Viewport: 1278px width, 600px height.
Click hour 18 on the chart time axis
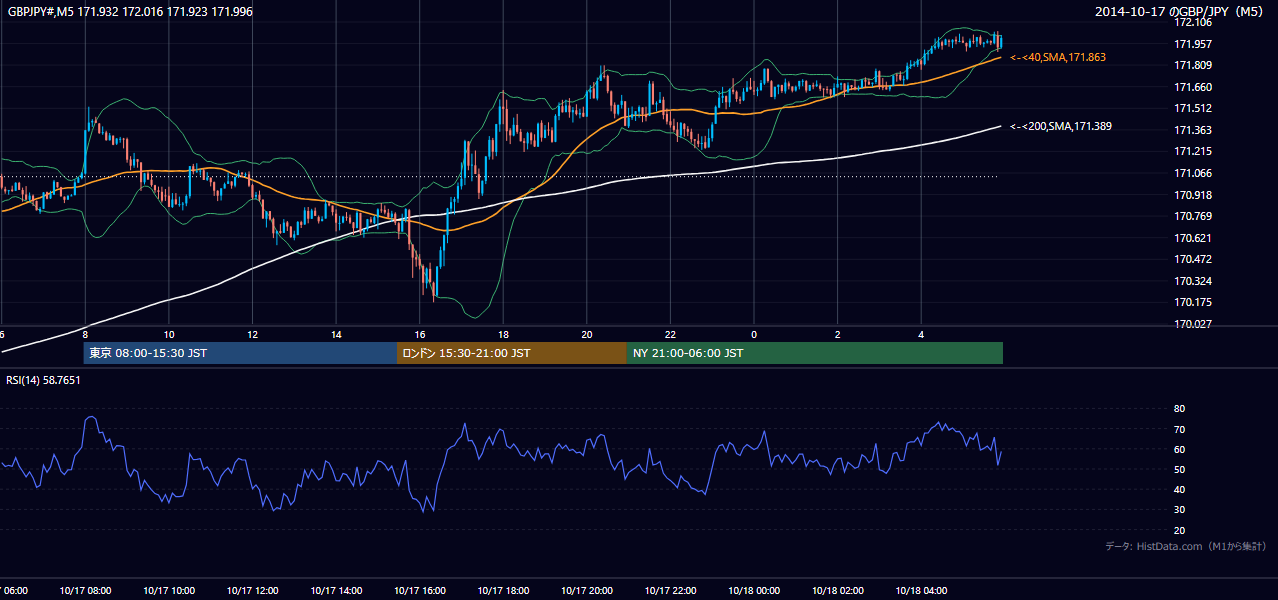tap(503, 334)
